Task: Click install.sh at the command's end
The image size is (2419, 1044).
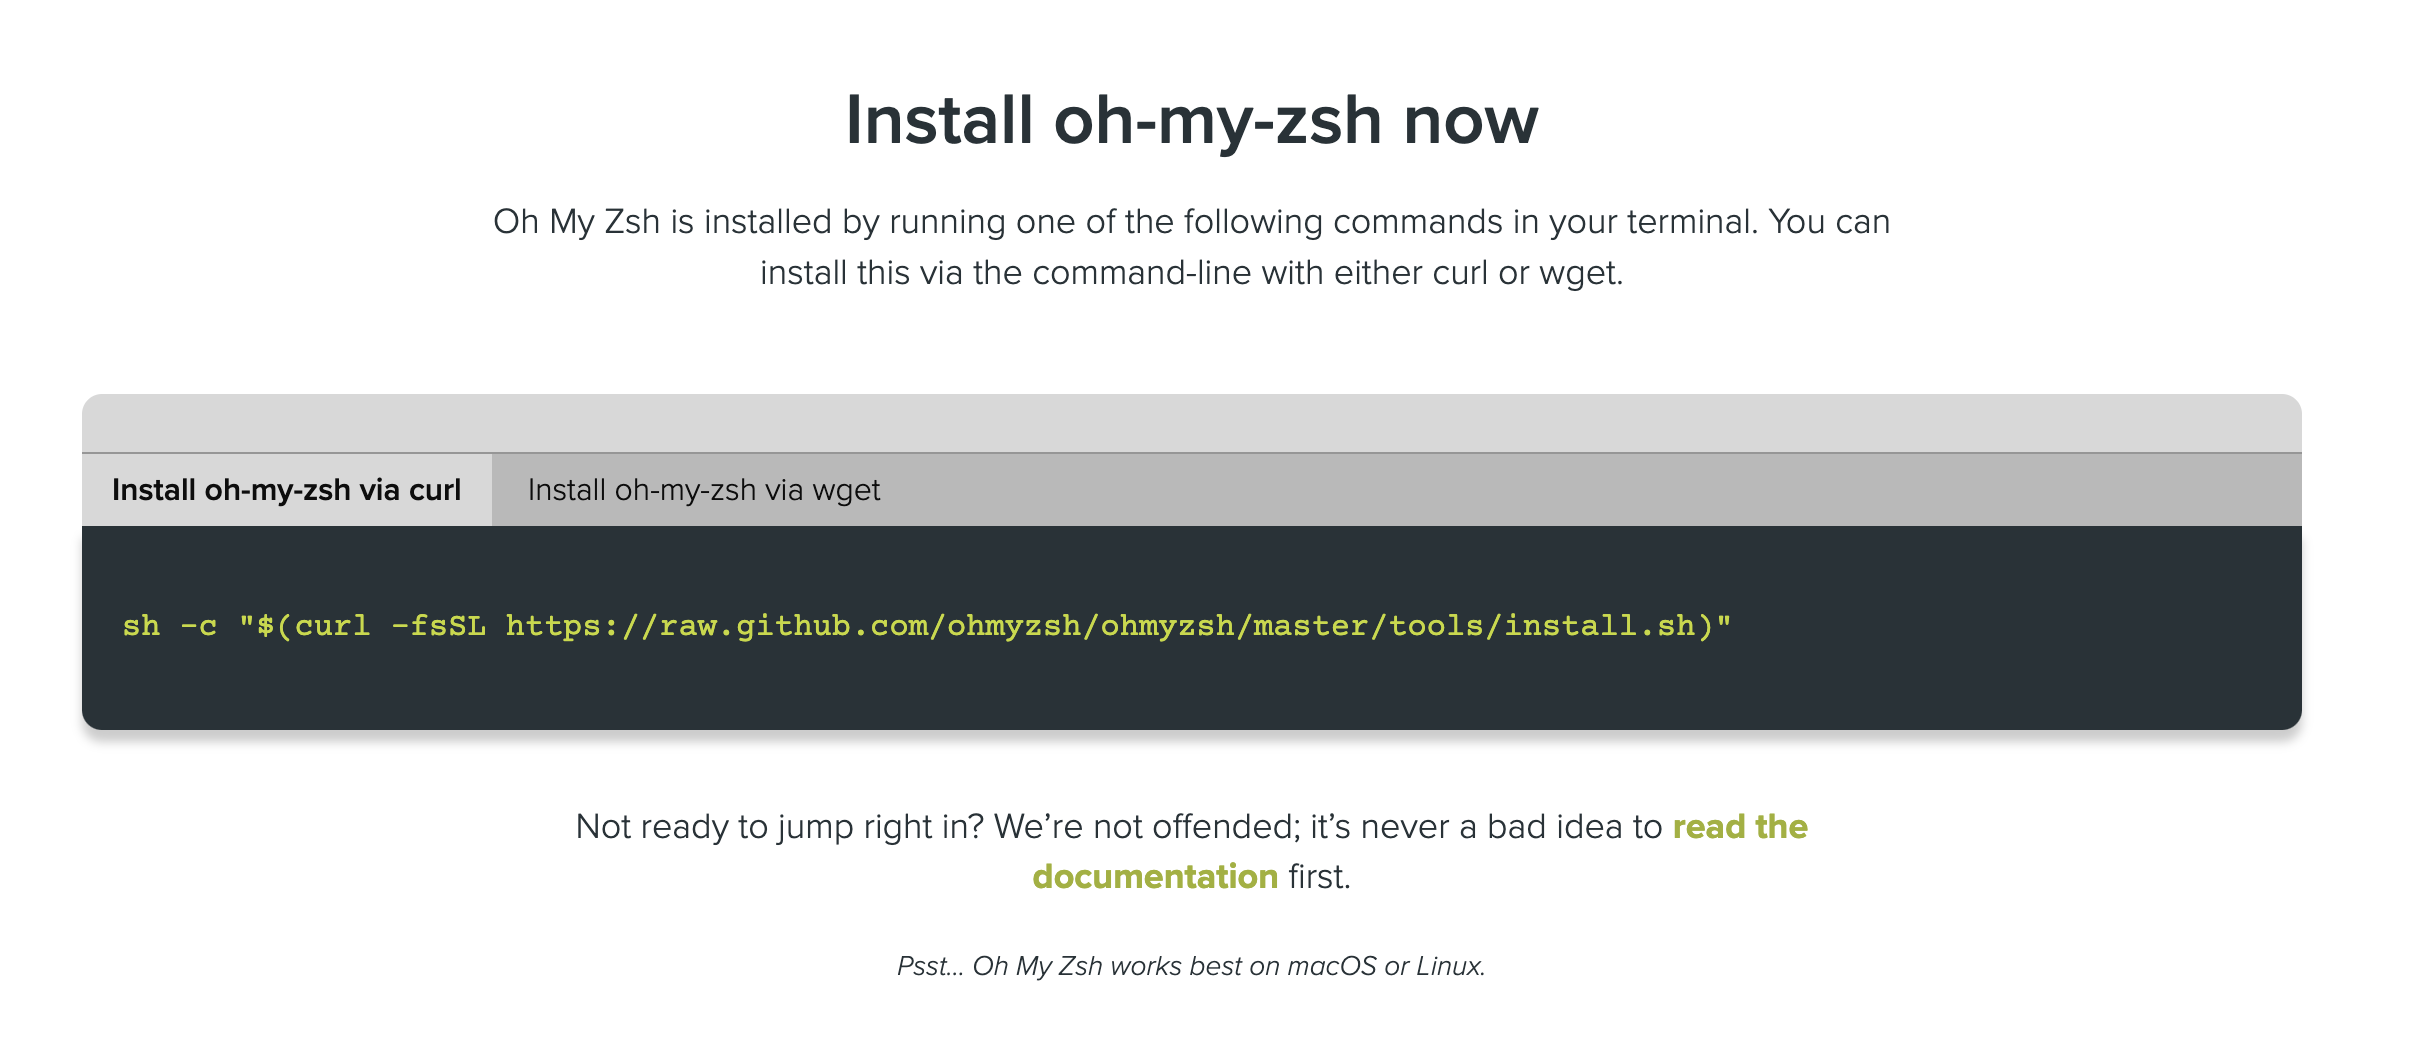Action: click(1599, 626)
